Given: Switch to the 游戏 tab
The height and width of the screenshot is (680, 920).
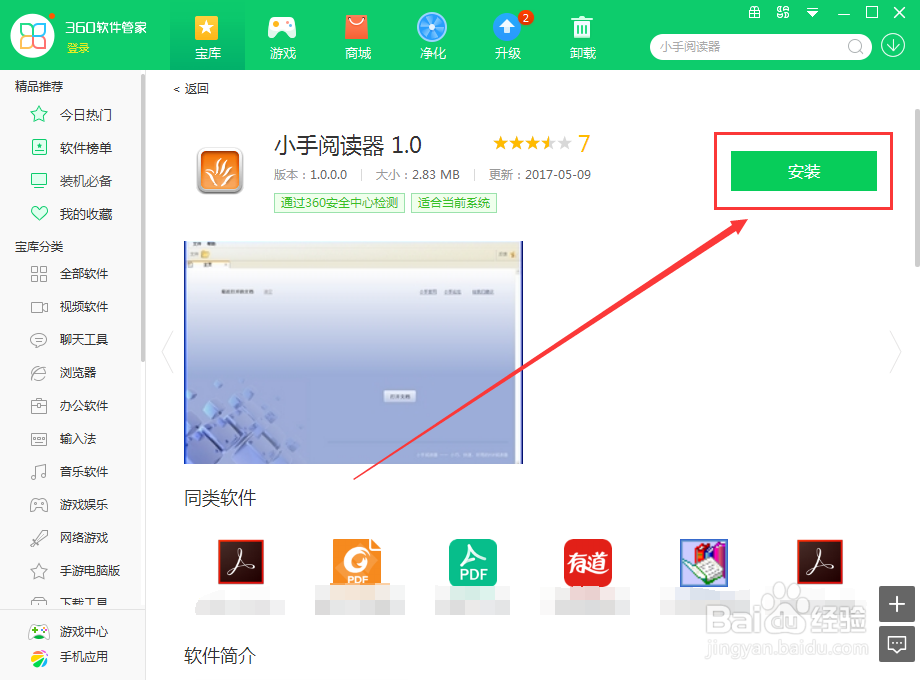Looking at the screenshot, I should point(282,36).
